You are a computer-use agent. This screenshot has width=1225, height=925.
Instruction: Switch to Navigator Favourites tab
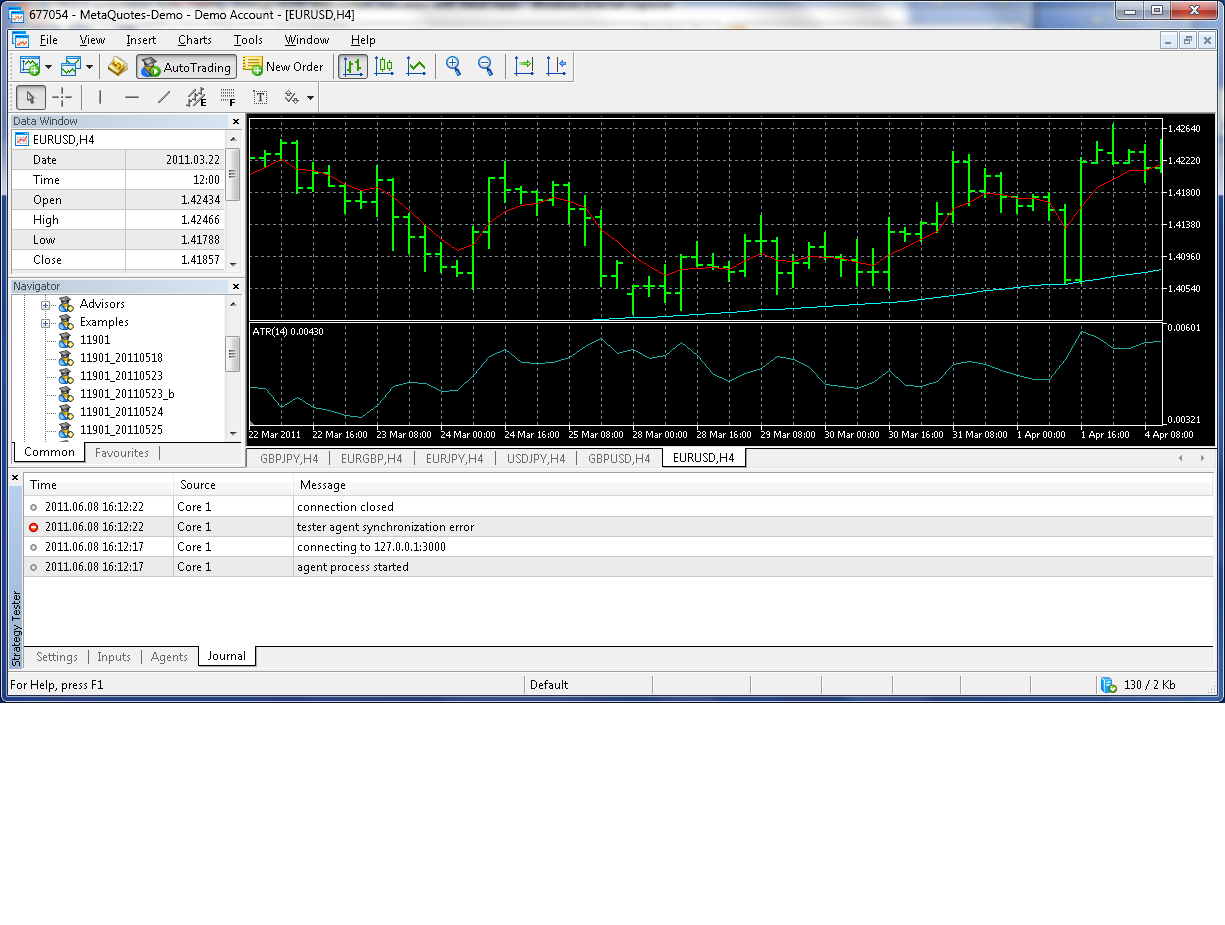[x=122, y=453]
